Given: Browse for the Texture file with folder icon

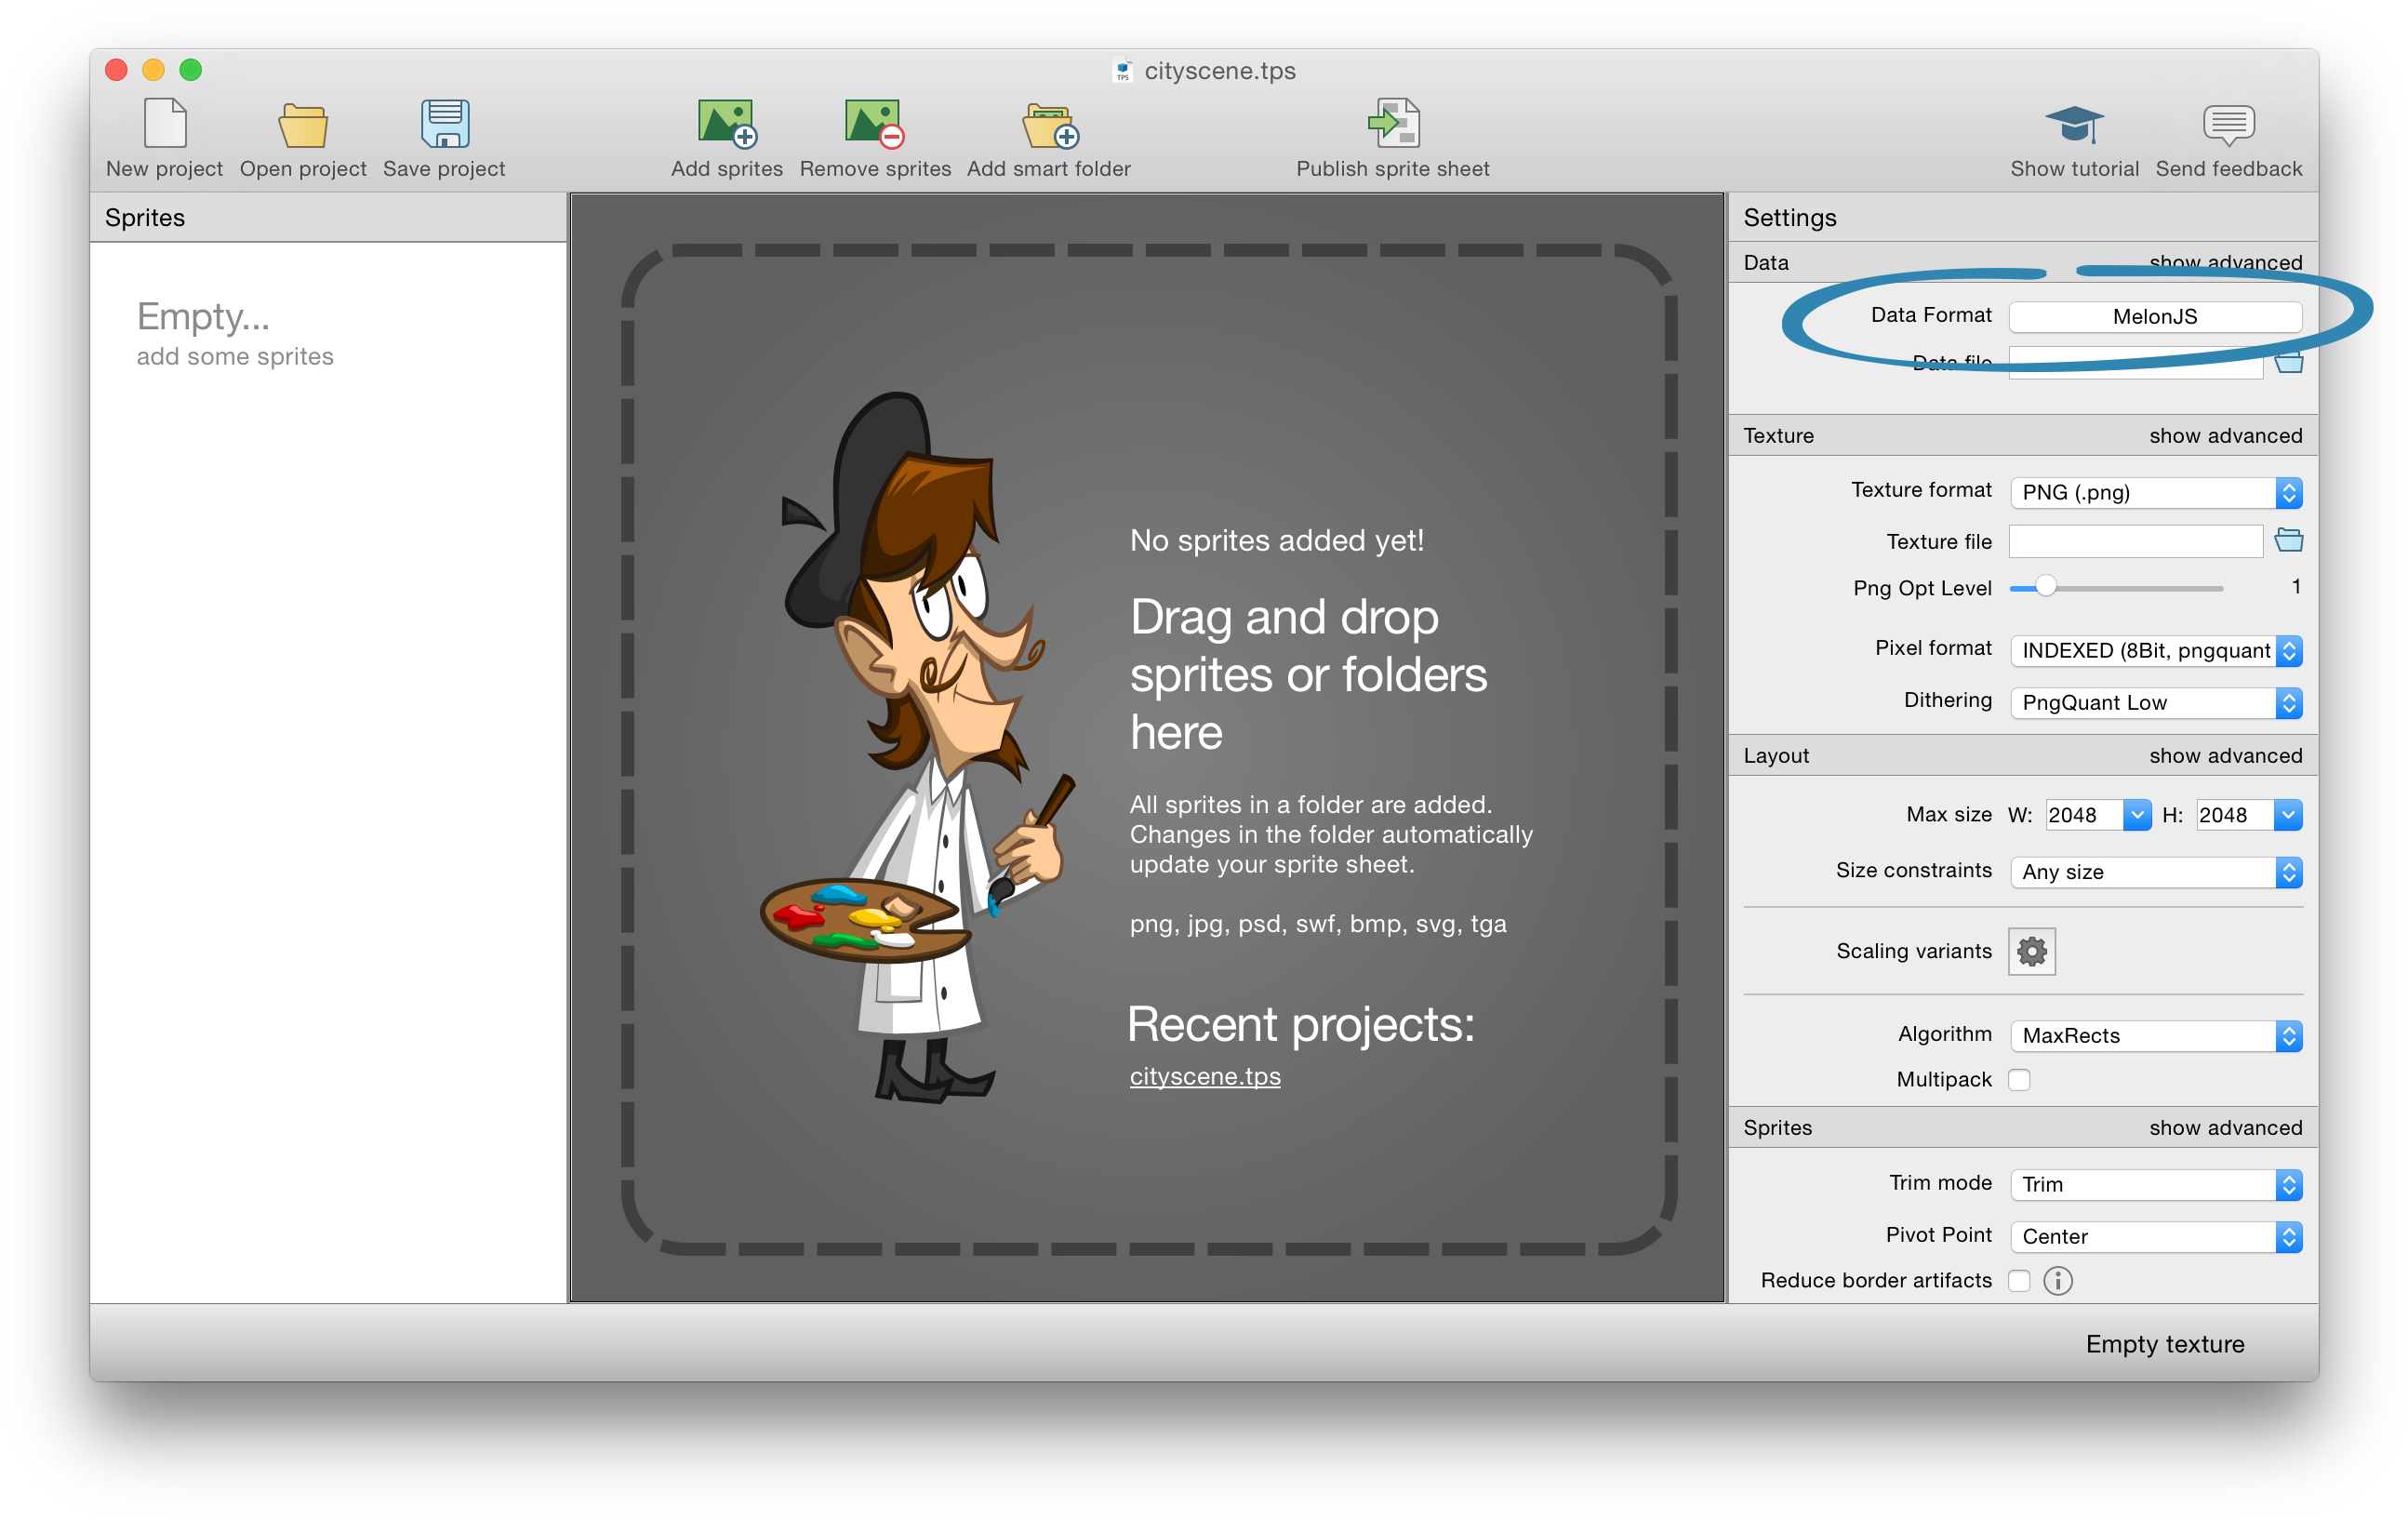Looking at the screenshot, I should (2288, 541).
